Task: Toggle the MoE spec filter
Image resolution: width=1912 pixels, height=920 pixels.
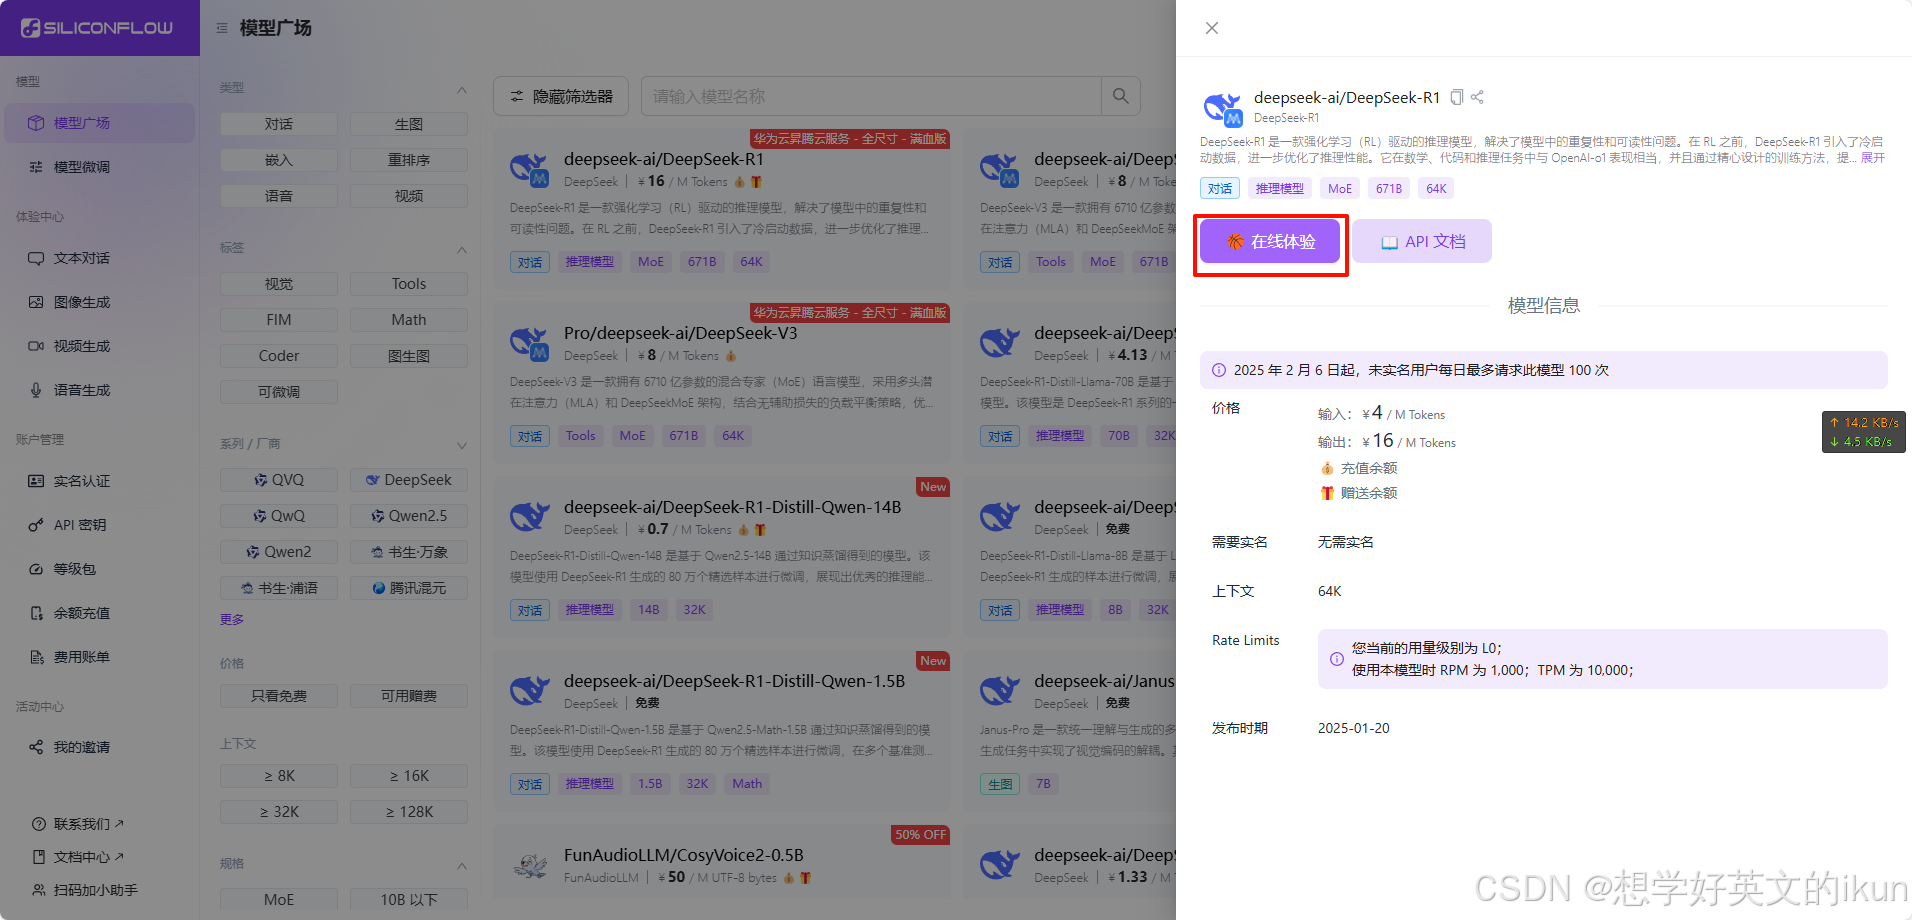Action: 279,900
